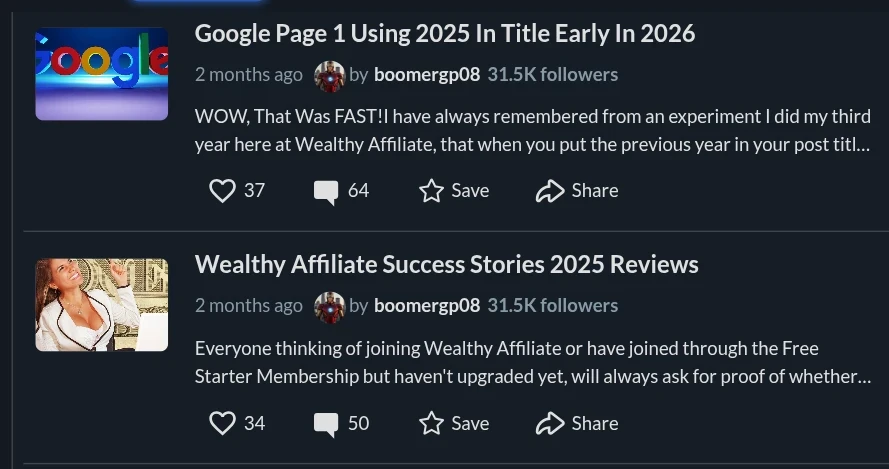
Task: Open boomergp08 avatar on Google post
Action: 329,75
